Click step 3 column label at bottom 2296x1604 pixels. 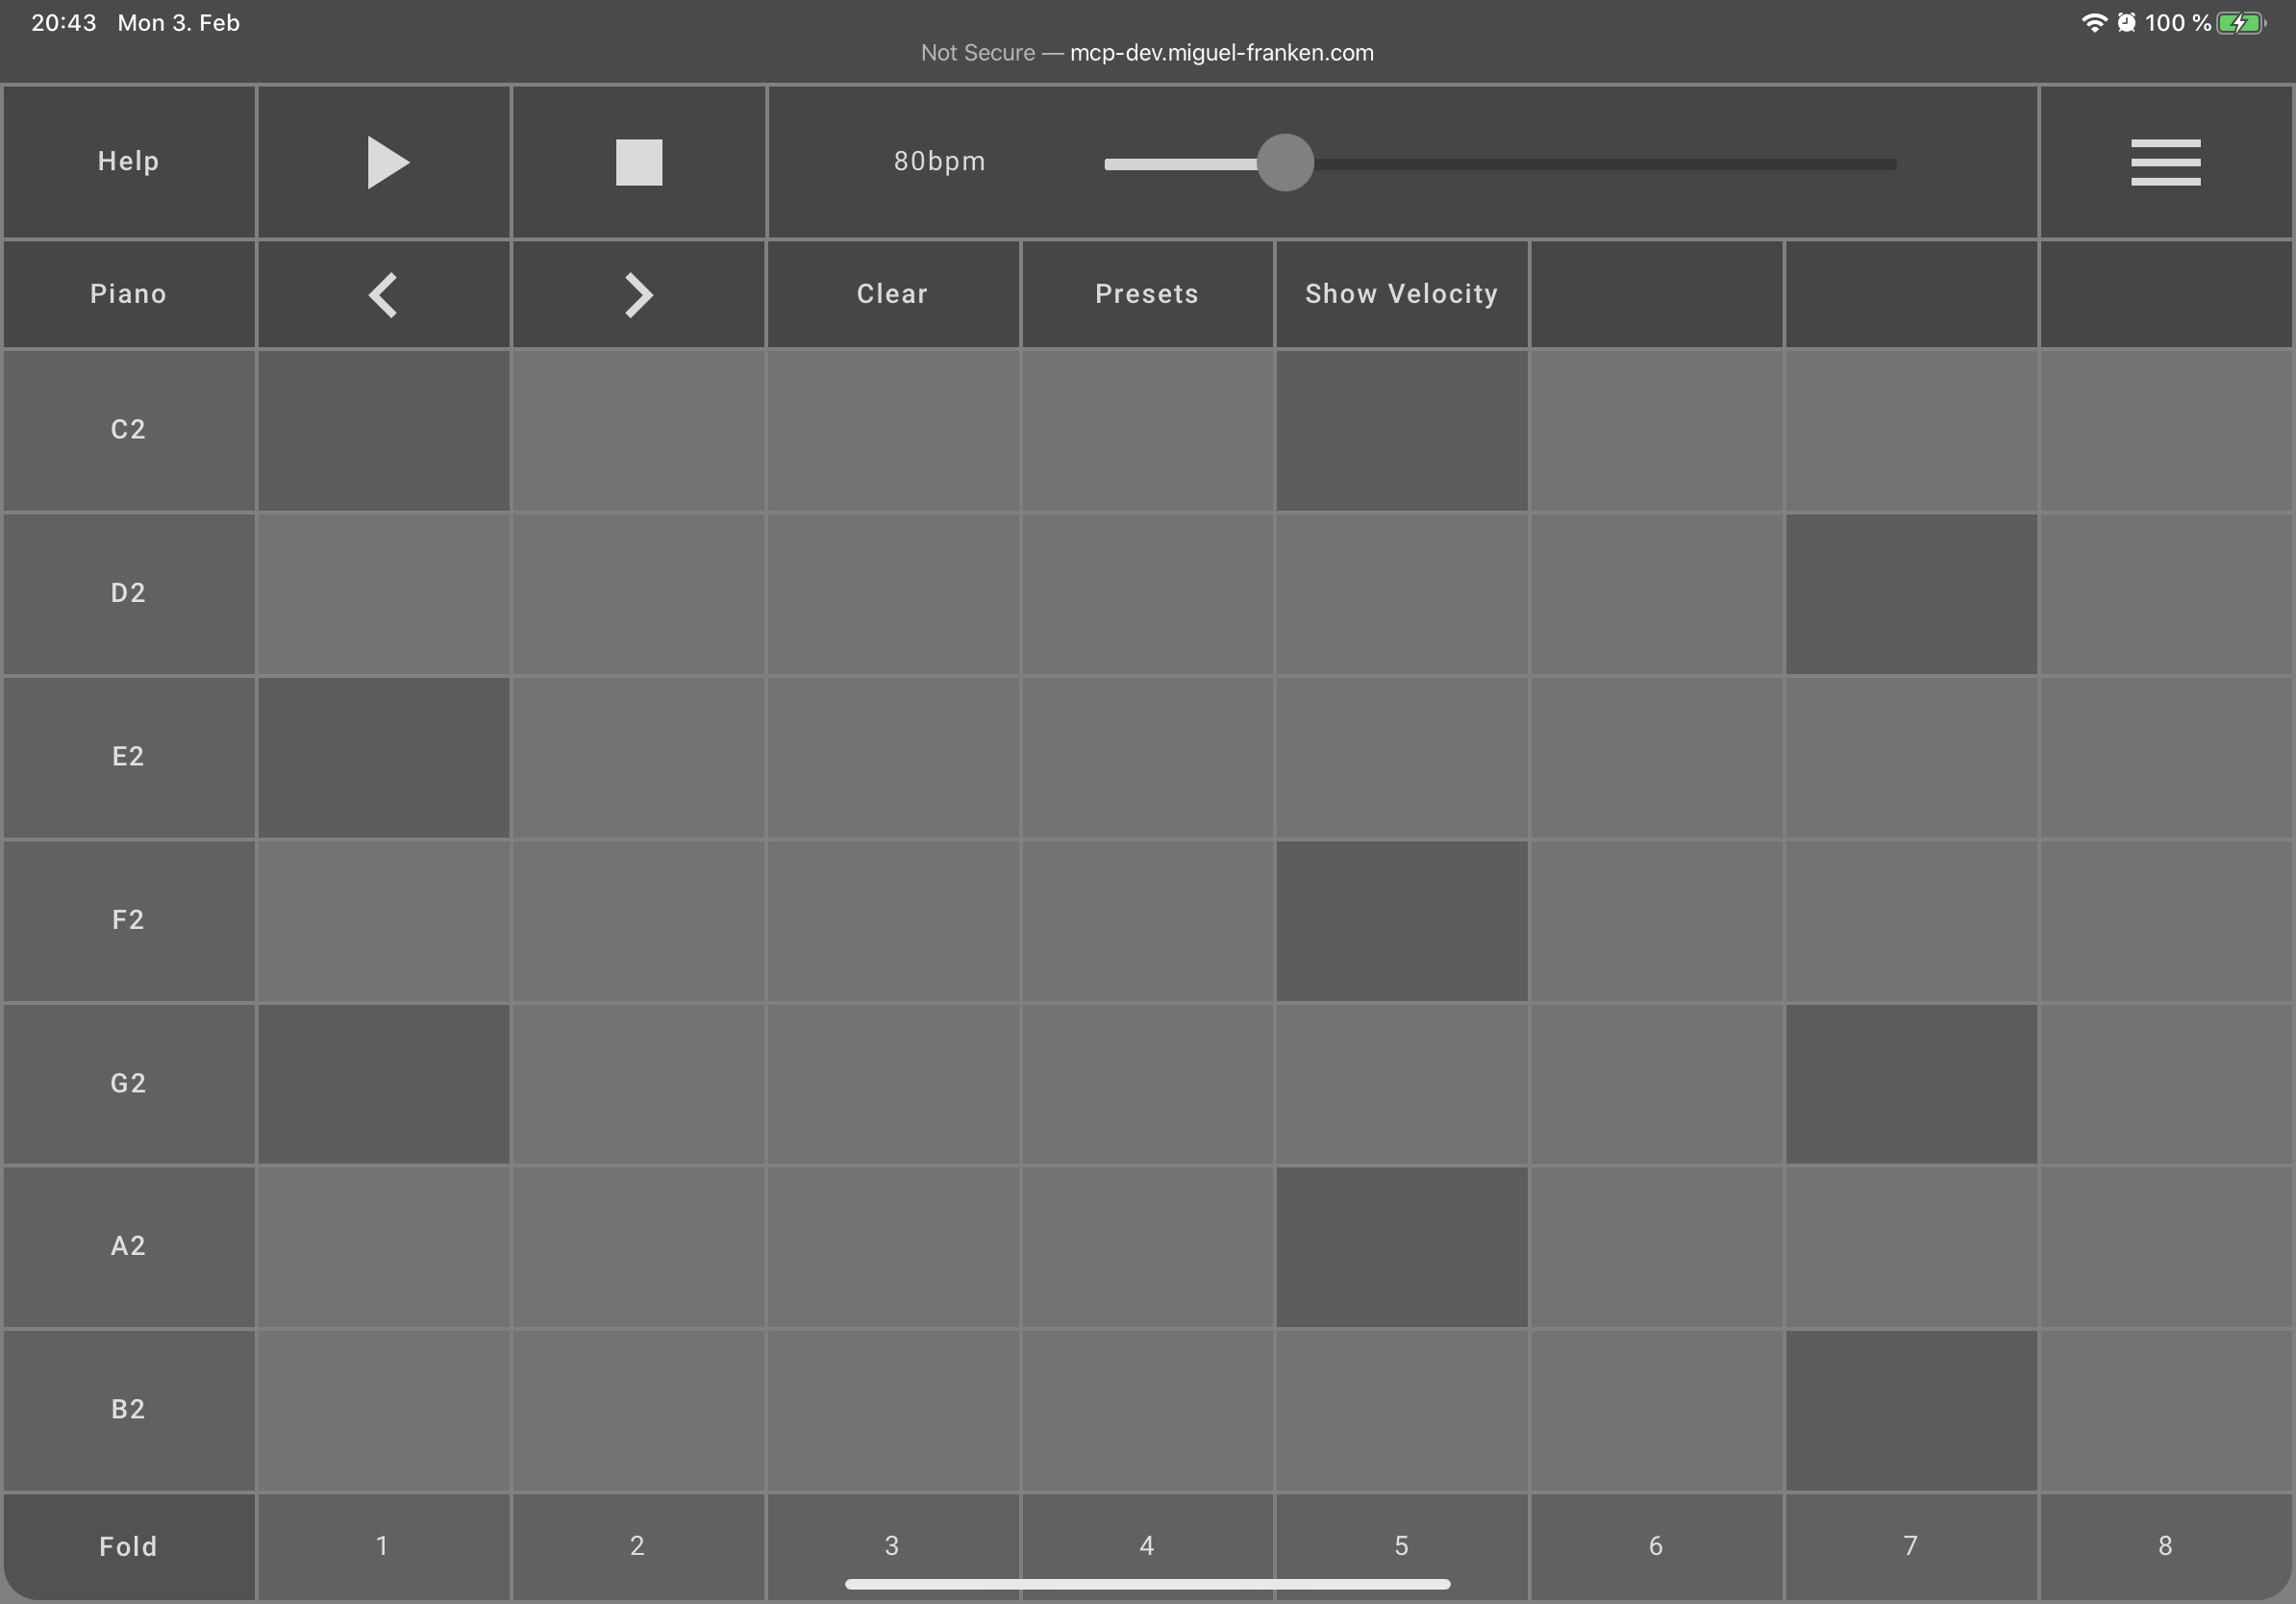point(891,1546)
